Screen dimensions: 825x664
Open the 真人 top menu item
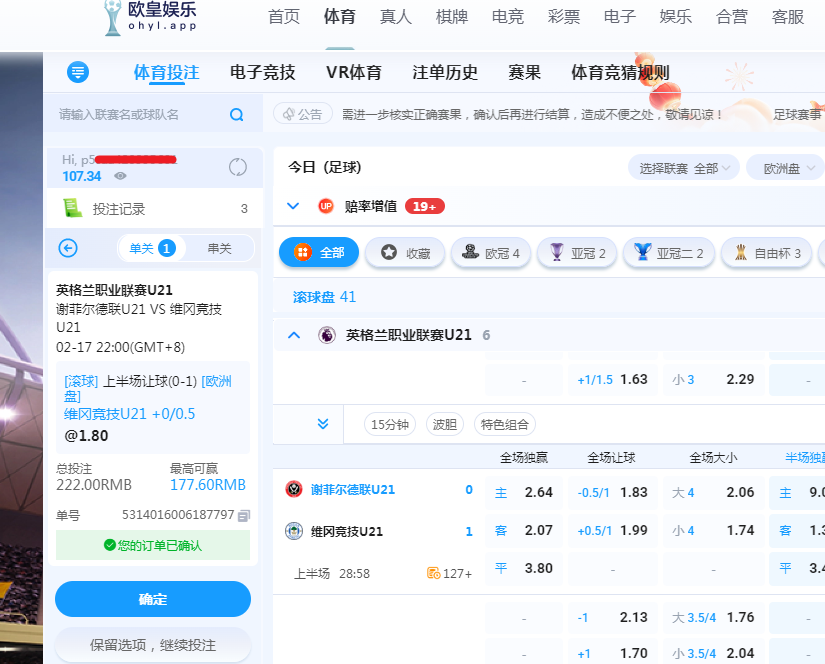pyautogui.click(x=396, y=16)
